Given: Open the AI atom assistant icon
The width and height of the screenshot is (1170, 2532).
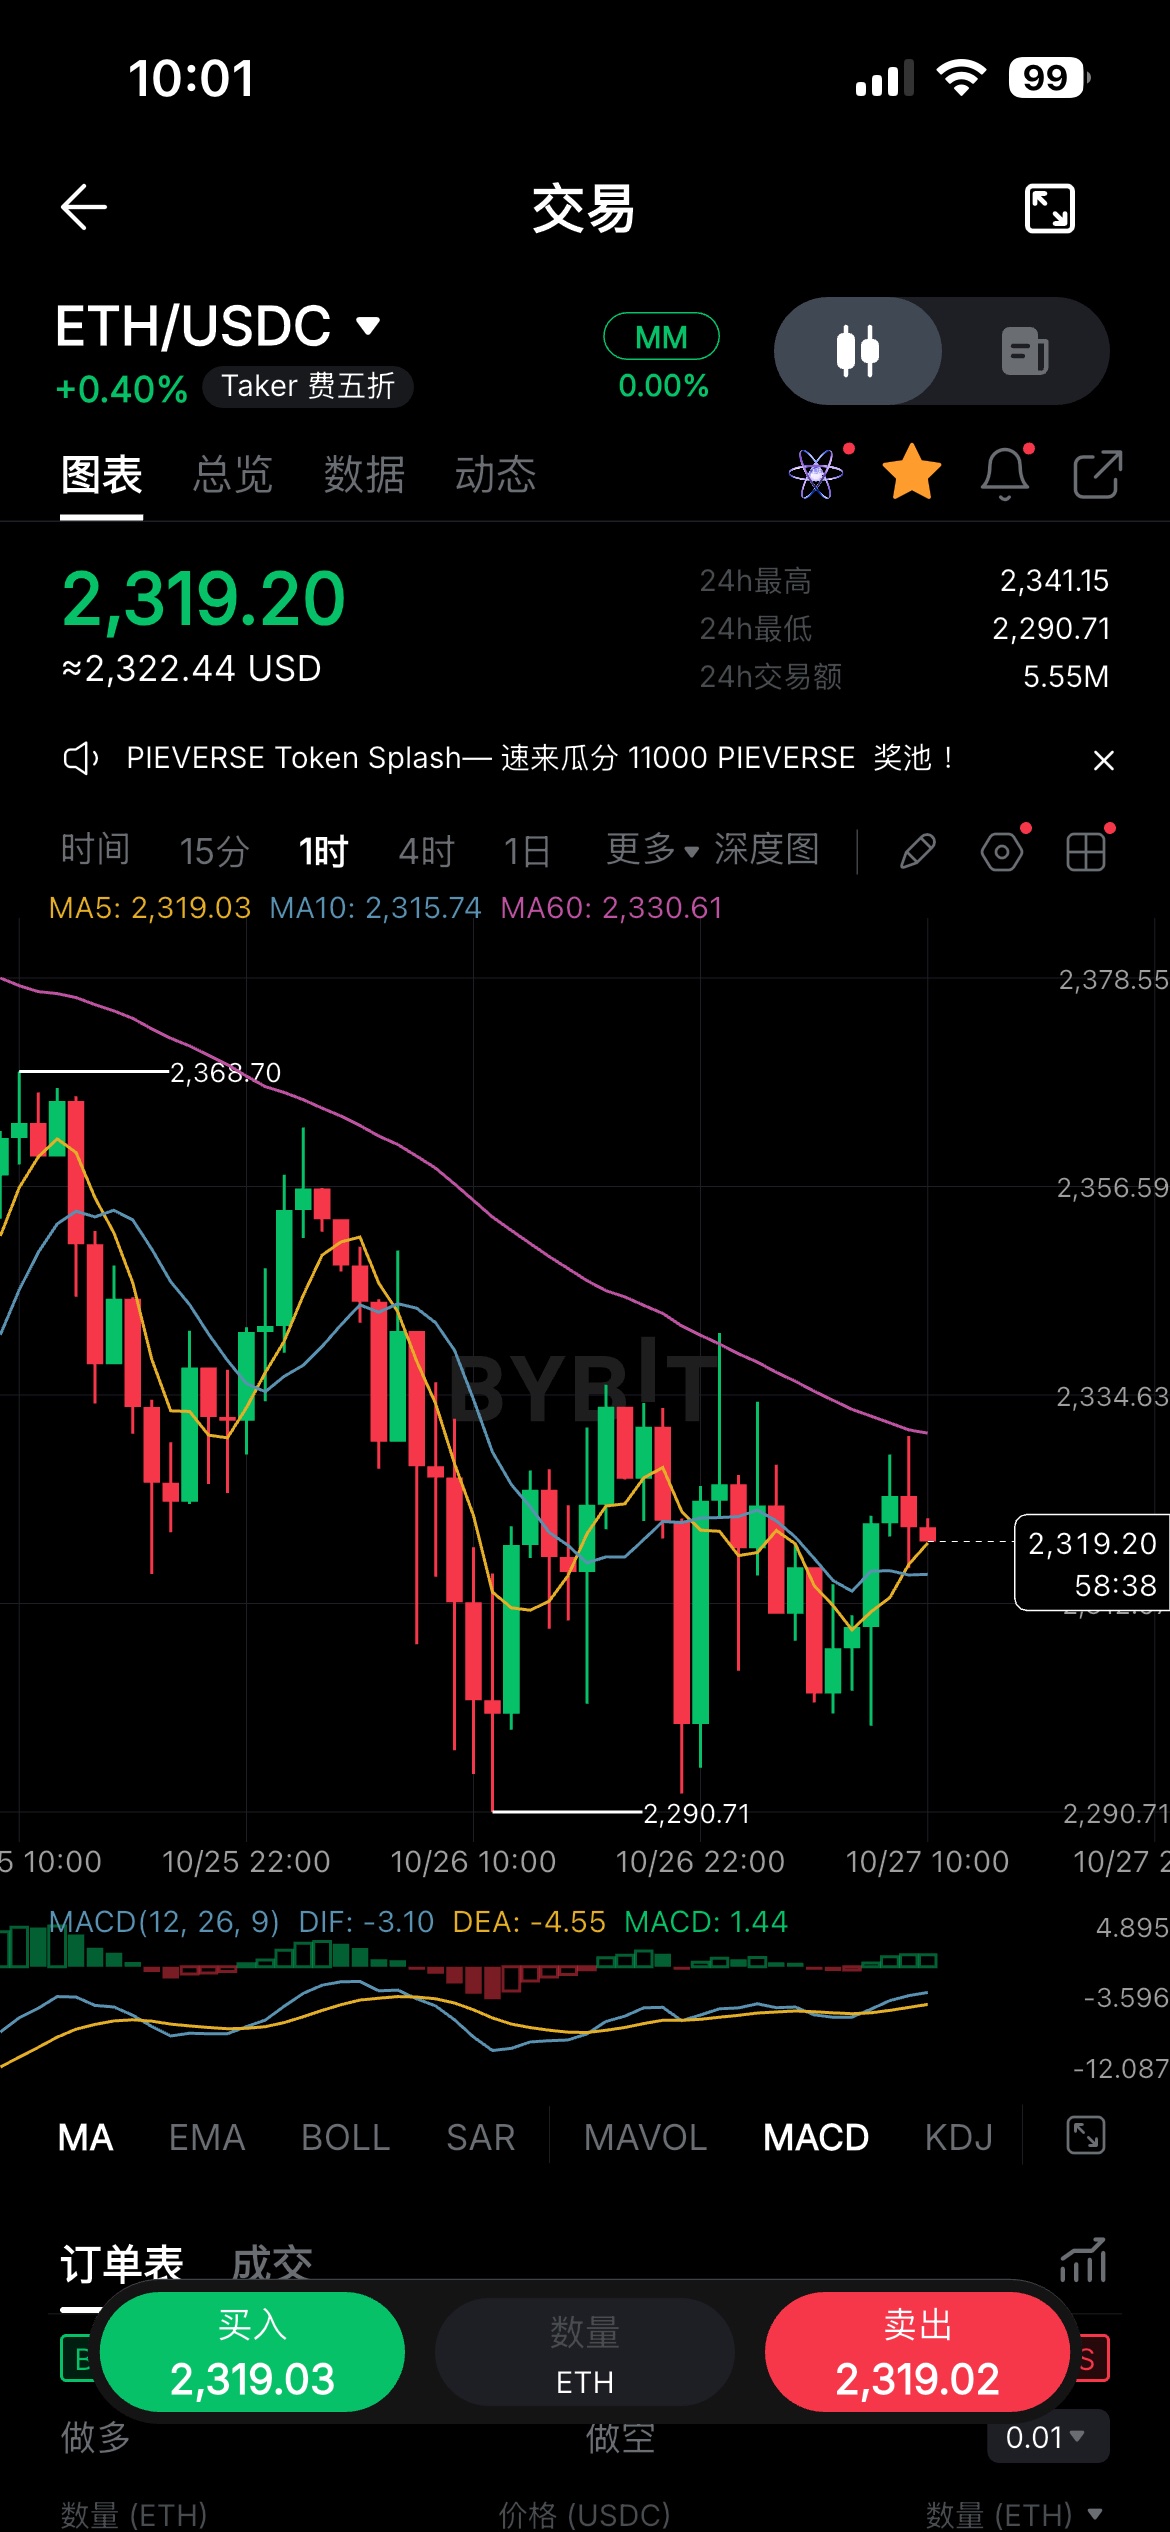Looking at the screenshot, I should [x=816, y=473].
